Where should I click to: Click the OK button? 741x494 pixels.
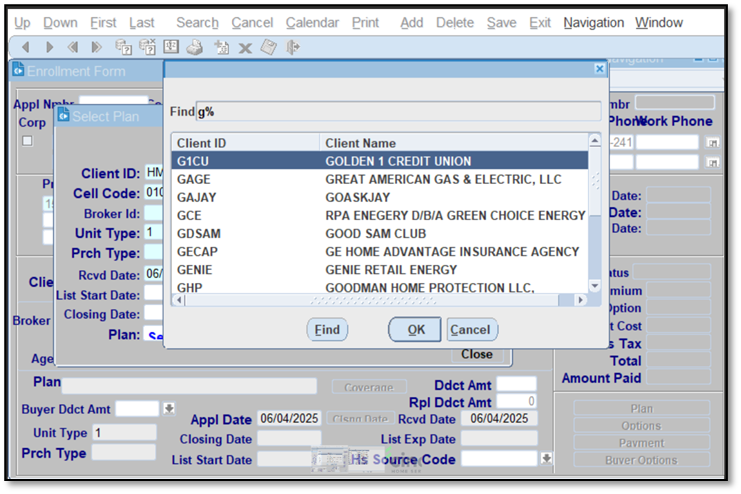pos(415,329)
